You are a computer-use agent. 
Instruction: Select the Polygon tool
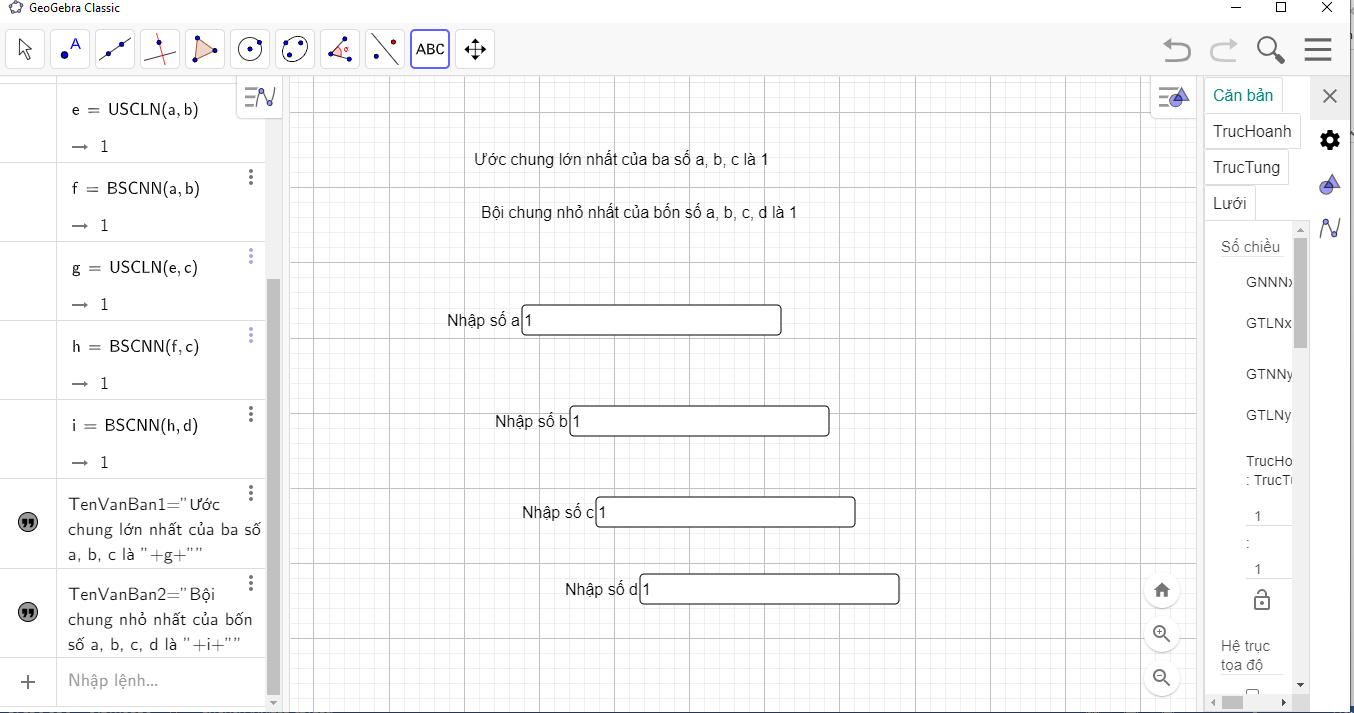(205, 49)
